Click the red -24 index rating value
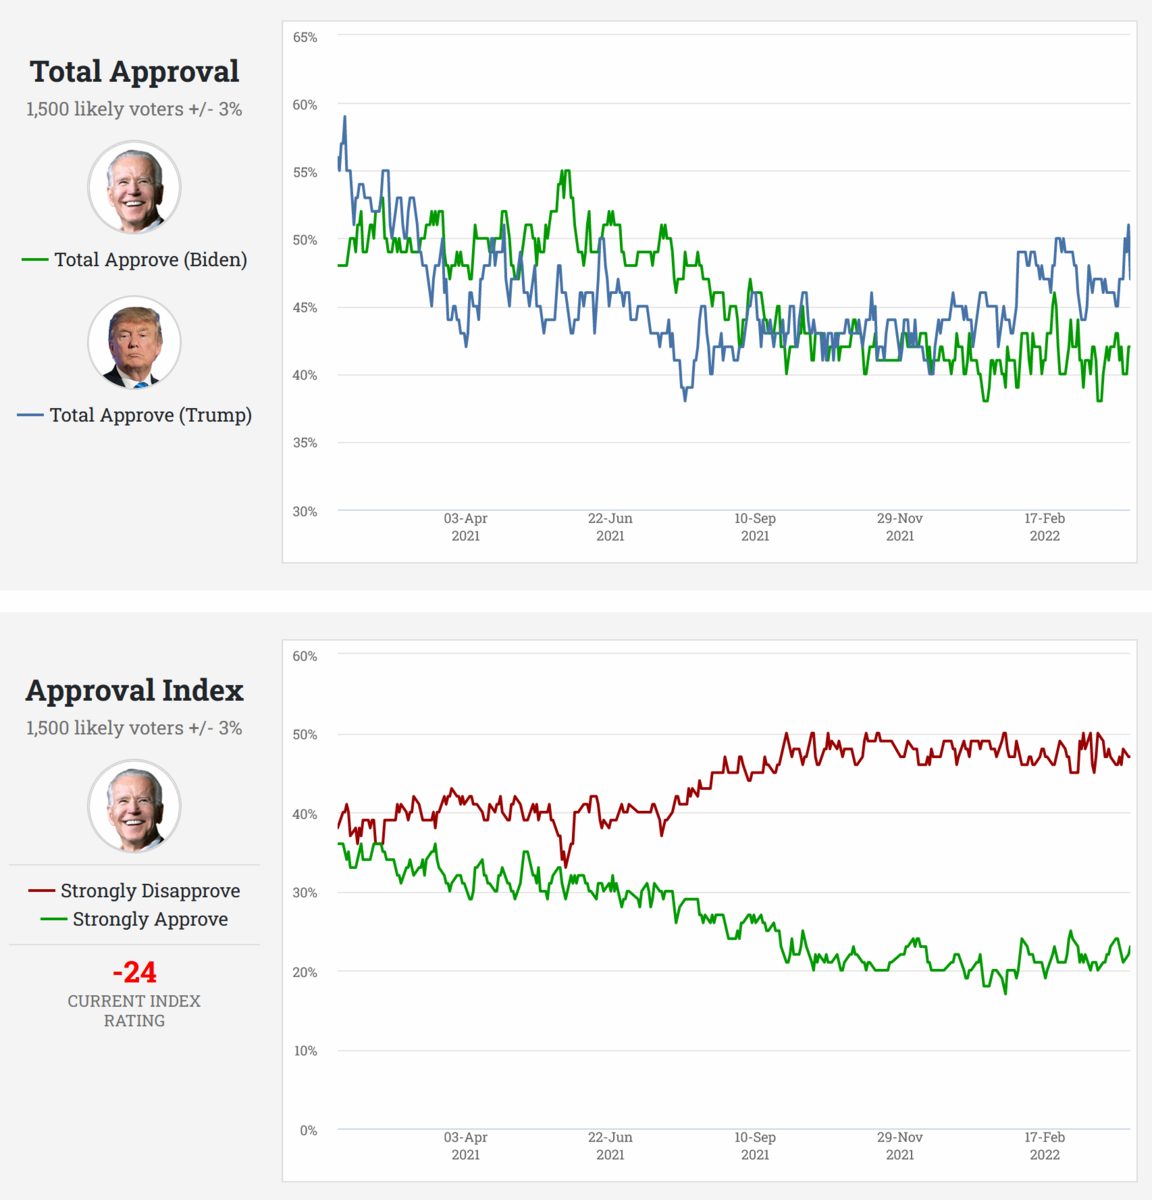This screenshot has height=1200, width=1152. click(x=134, y=972)
